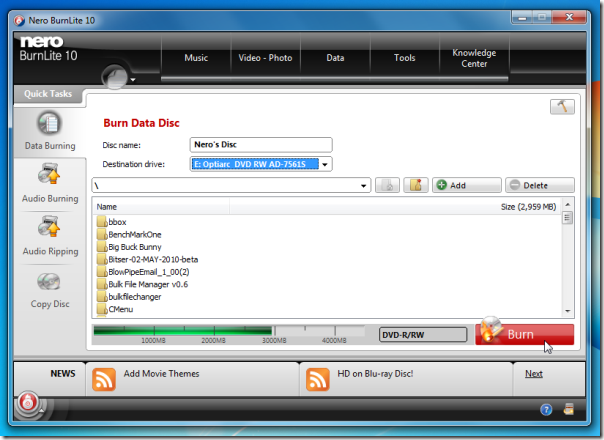Viewport: 604px width, 440px height.
Task: Click RSS icon beside Add Movie Themes
Action: pyautogui.click(x=104, y=379)
